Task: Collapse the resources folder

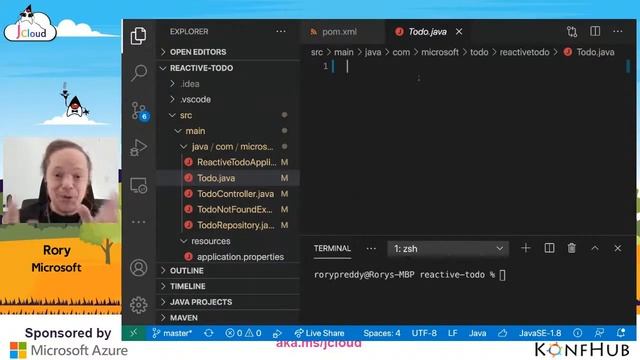Action: pos(229,241)
